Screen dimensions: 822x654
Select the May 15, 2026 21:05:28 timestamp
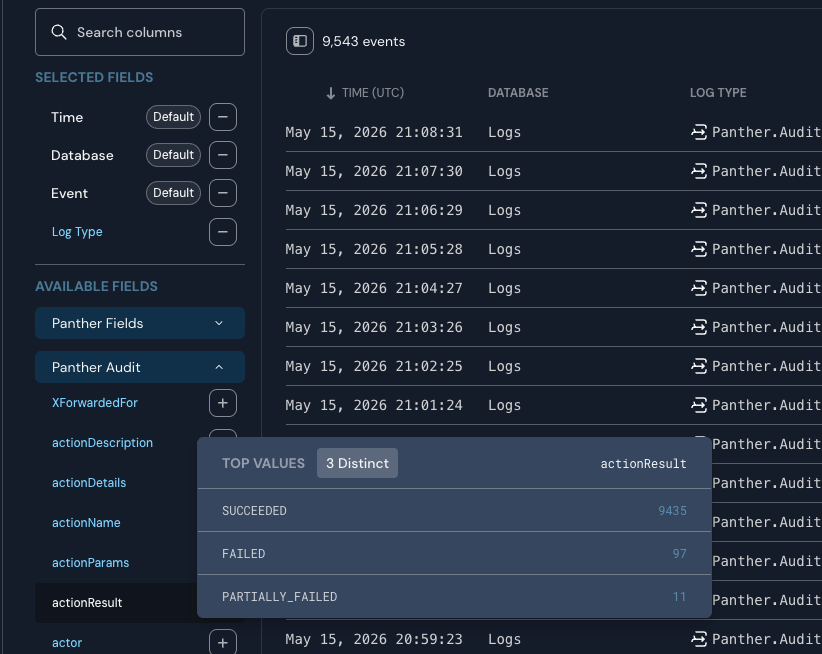click(x=374, y=249)
